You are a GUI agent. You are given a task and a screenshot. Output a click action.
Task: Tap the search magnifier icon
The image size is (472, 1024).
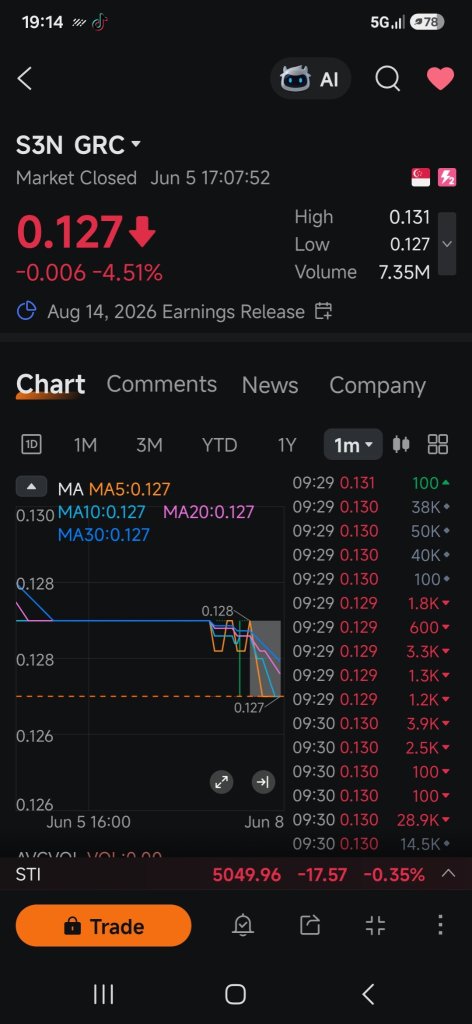pyautogui.click(x=387, y=78)
